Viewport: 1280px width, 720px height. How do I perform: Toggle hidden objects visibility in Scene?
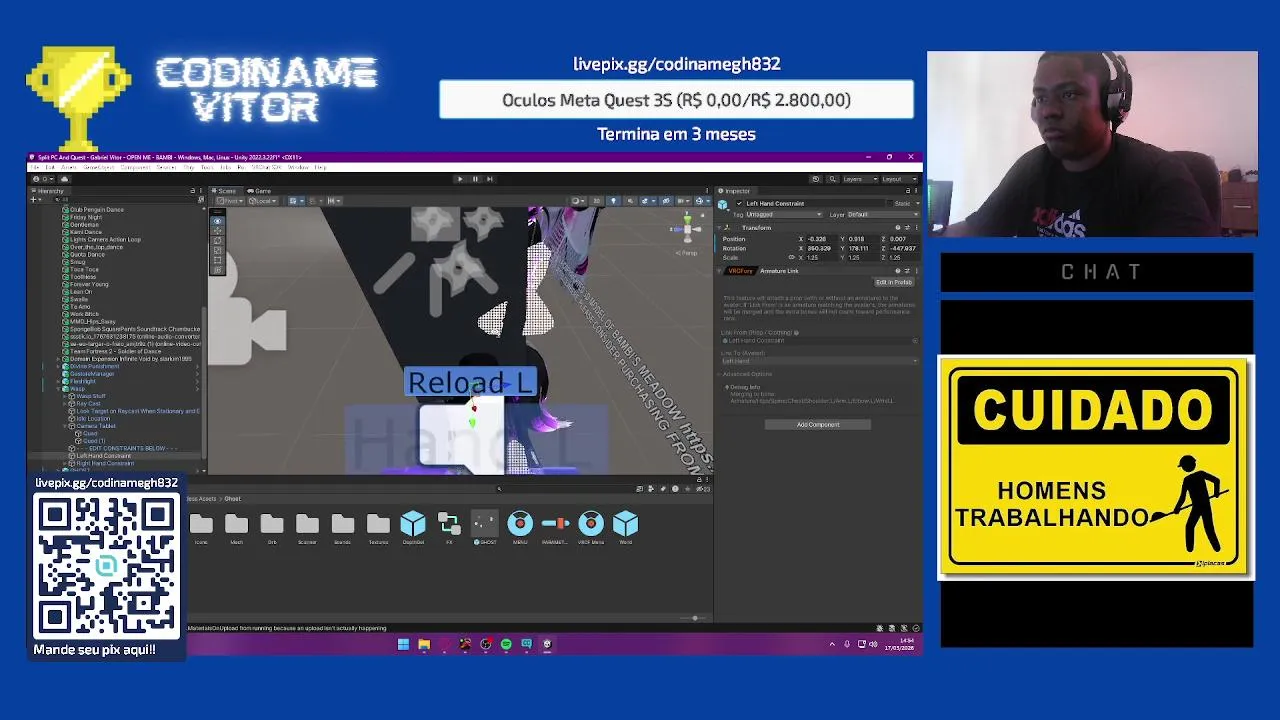(x=666, y=200)
